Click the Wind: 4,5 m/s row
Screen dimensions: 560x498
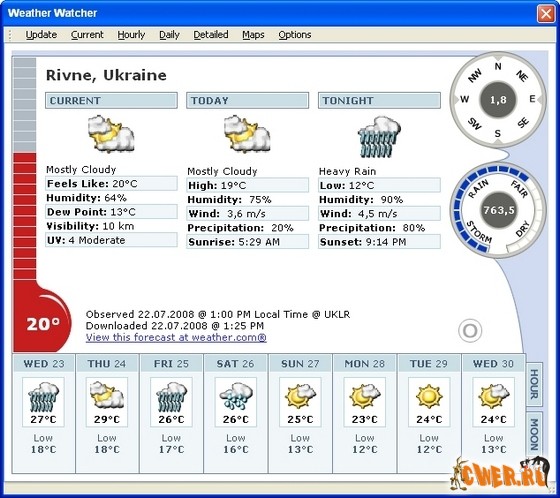379,214
